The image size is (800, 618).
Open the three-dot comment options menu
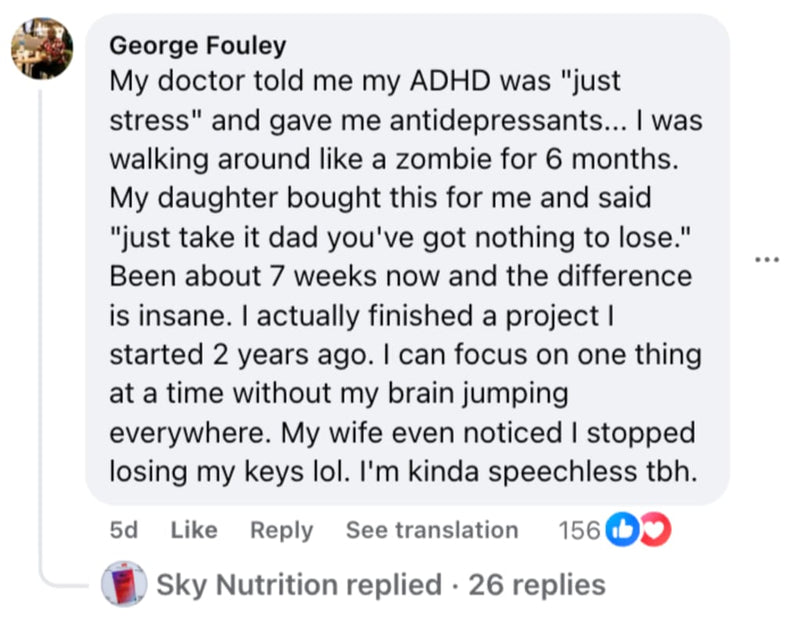coord(767,259)
